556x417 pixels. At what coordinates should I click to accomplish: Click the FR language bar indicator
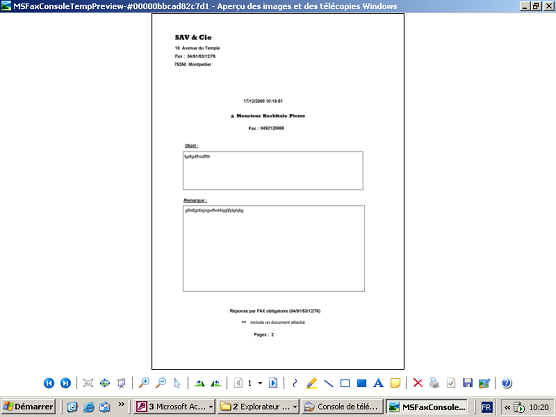[486, 407]
